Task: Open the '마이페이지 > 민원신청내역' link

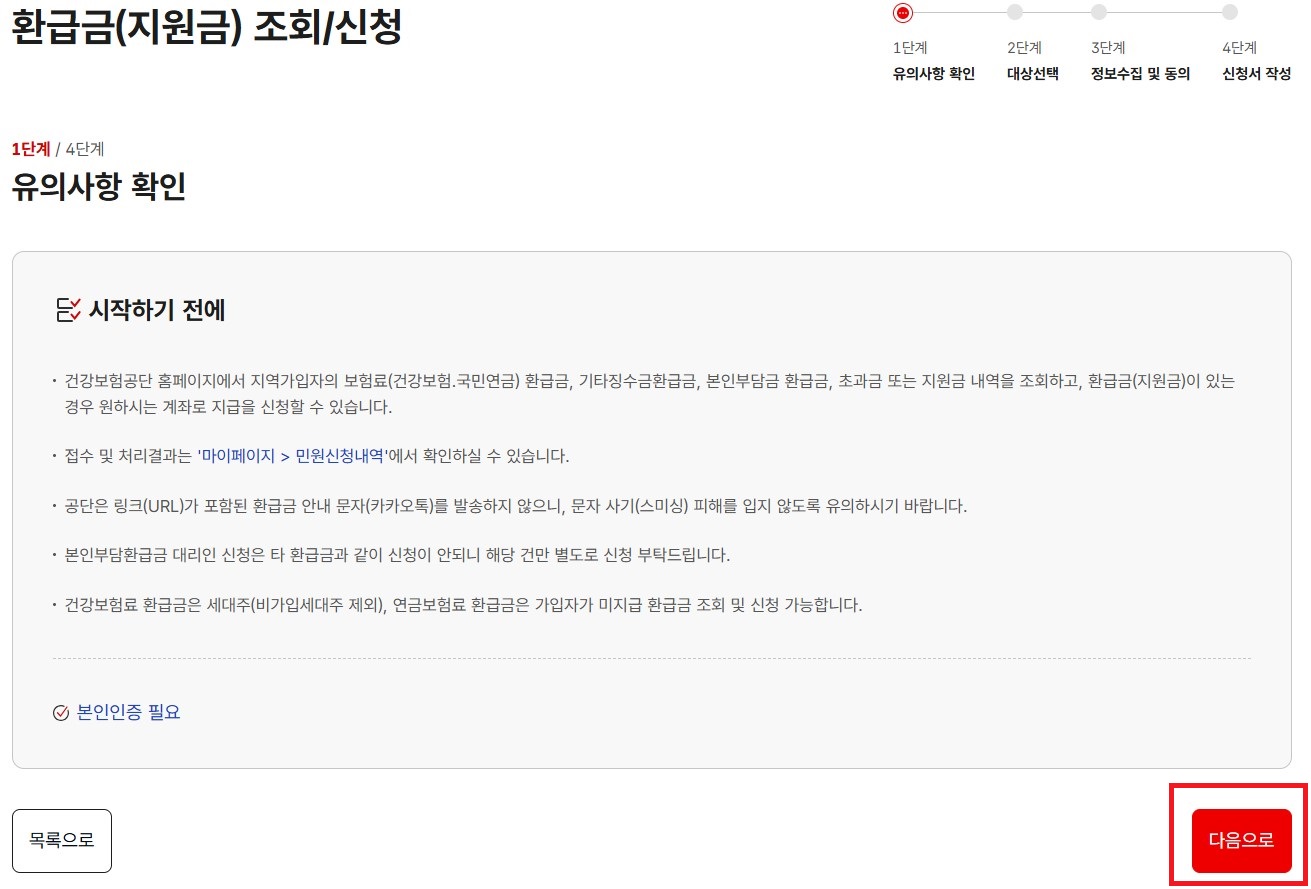Action: point(292,456)
